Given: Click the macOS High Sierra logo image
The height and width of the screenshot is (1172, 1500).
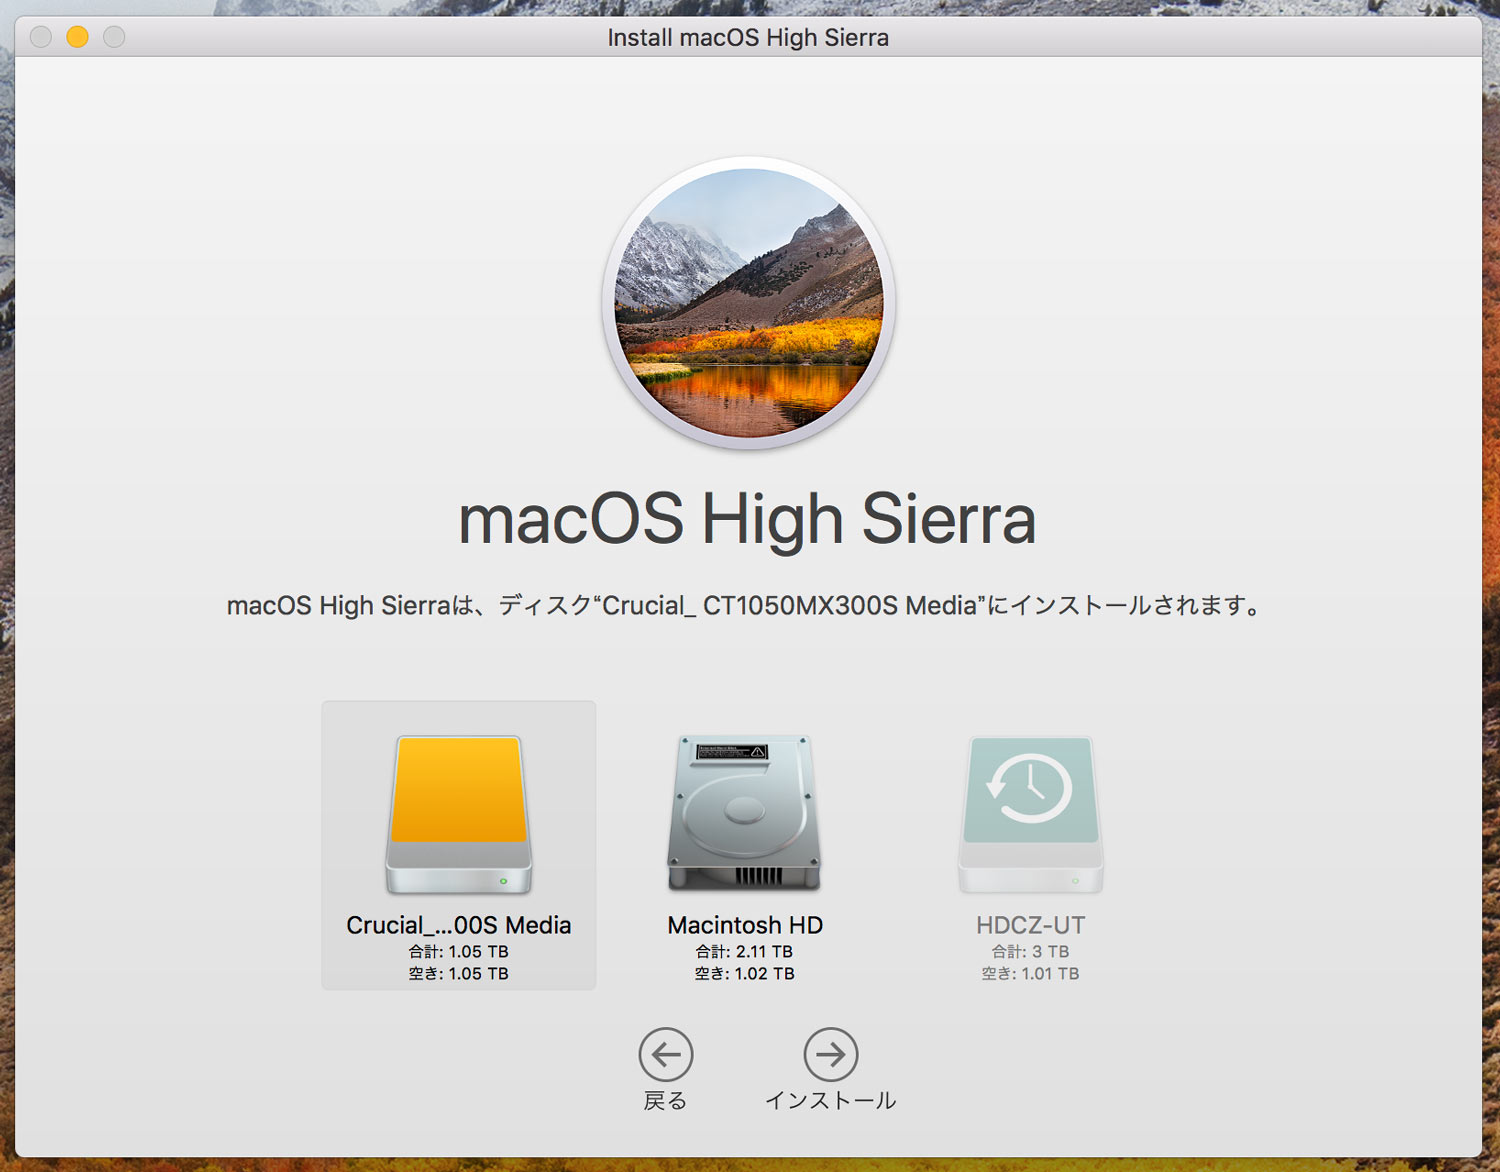Looking at the screenshot, I should (748, 303).
